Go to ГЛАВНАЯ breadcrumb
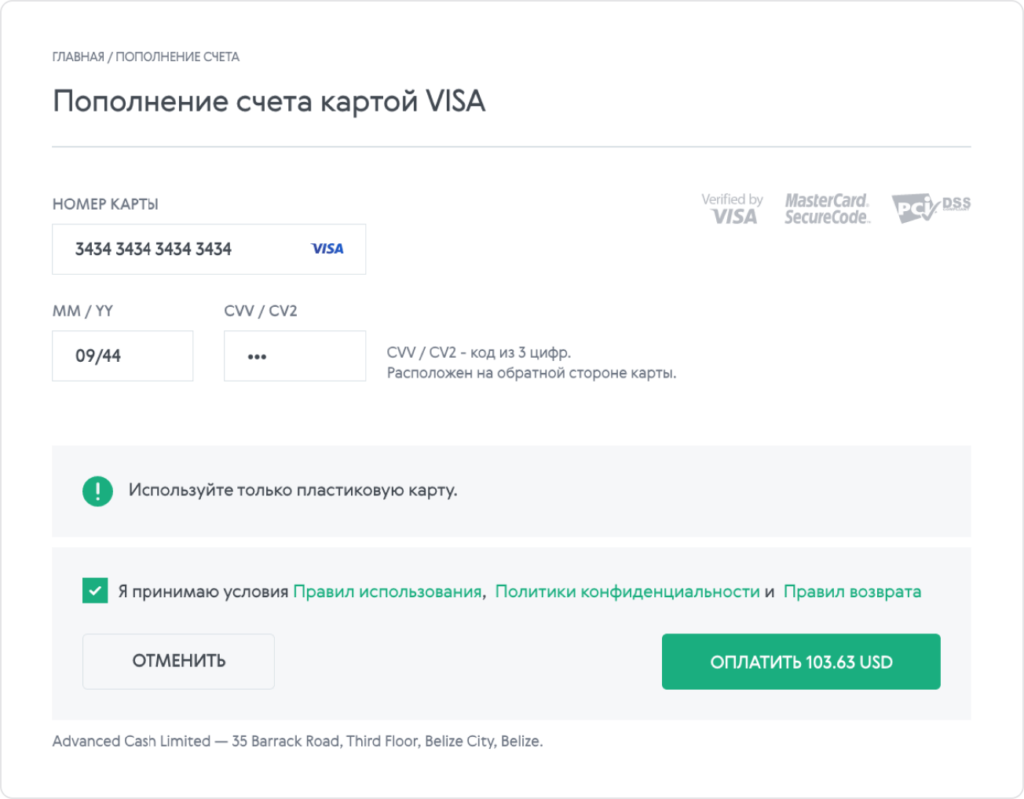 78,57
